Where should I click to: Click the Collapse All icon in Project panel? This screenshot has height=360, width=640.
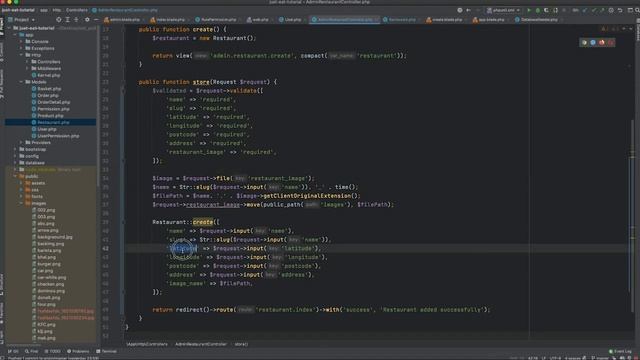pyautogui.click(x=76, y=20)
